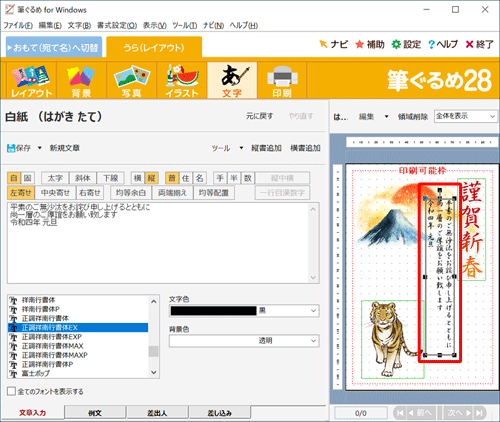
Task: Go to first page navigation icon
Action: [x=400, y=413]
